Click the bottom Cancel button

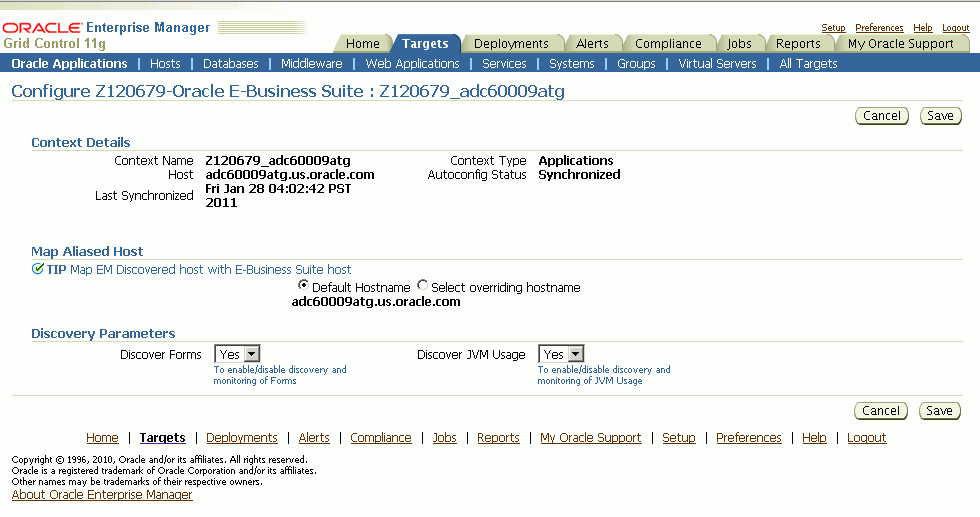[881, 411]
